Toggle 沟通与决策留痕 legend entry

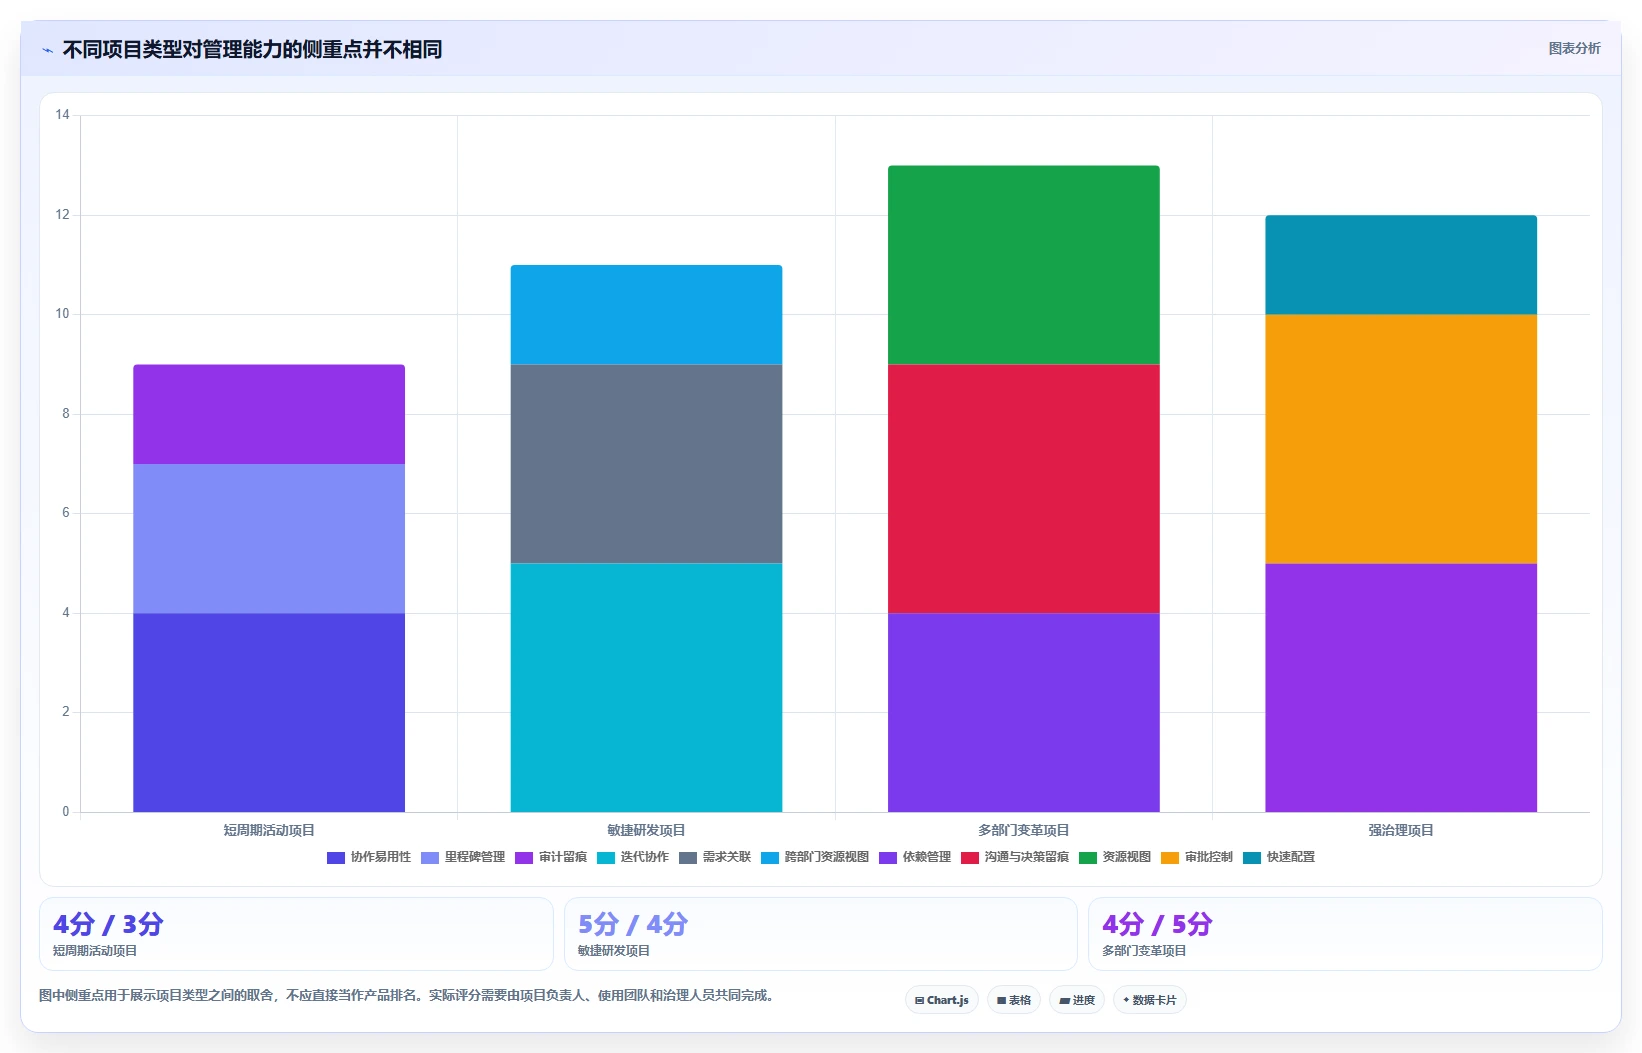pyautogui.click(x=1015, y=857)
